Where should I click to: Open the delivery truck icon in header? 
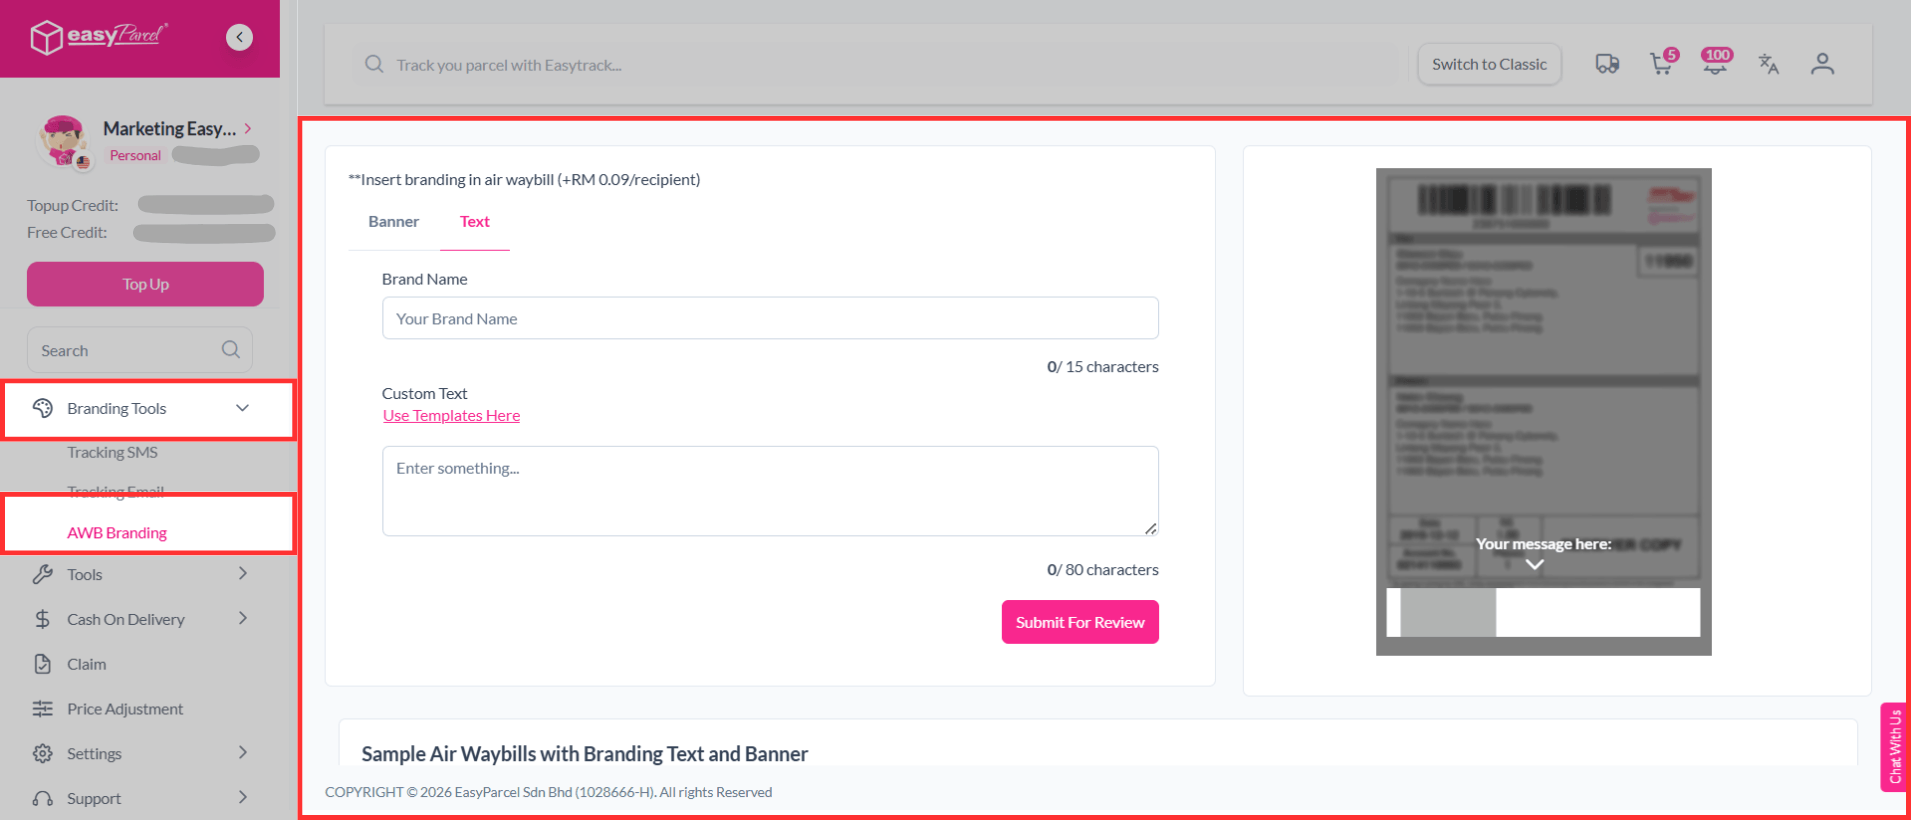pos(1606,64)
